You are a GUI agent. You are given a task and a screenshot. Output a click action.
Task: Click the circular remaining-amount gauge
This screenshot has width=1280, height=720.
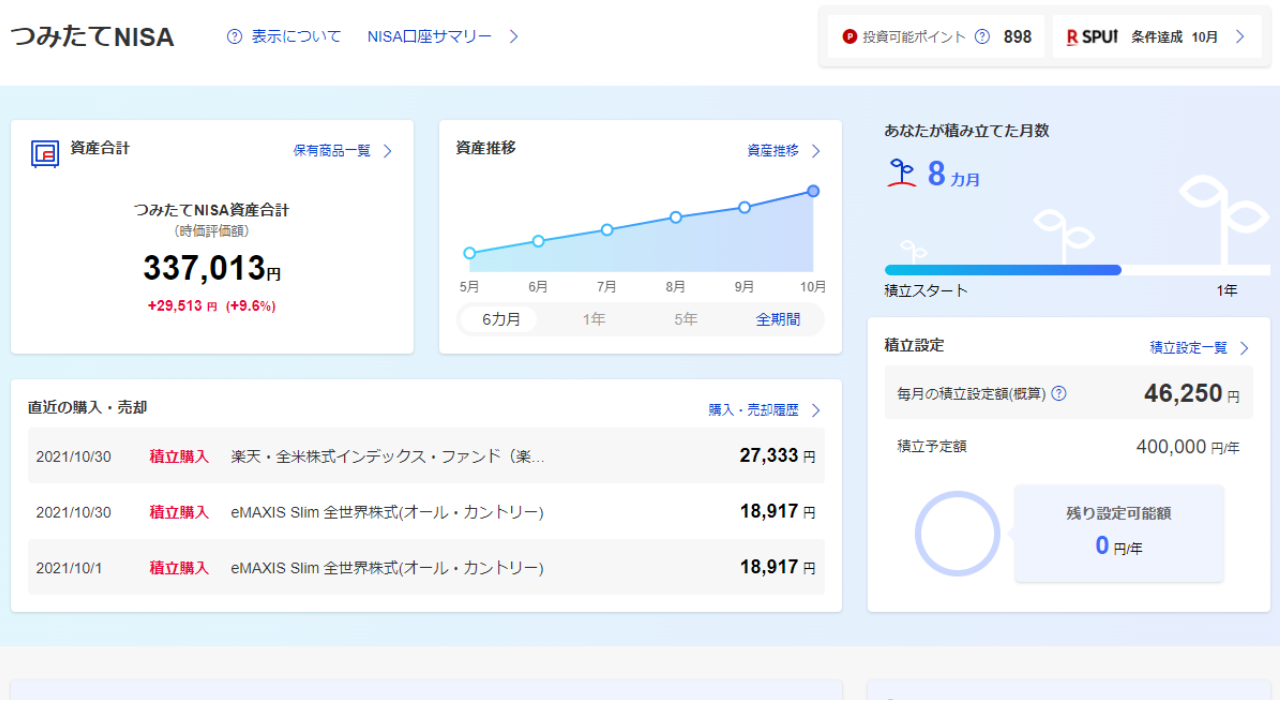[957, 533]
